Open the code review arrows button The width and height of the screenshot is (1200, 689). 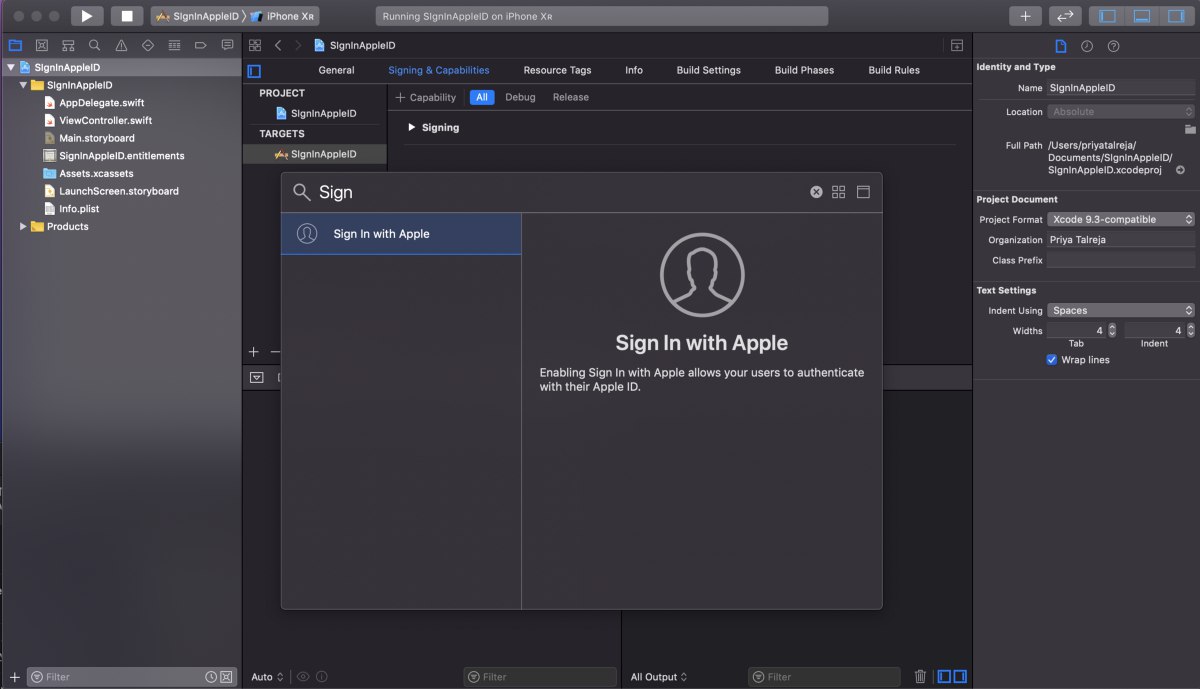[1065, 16]
